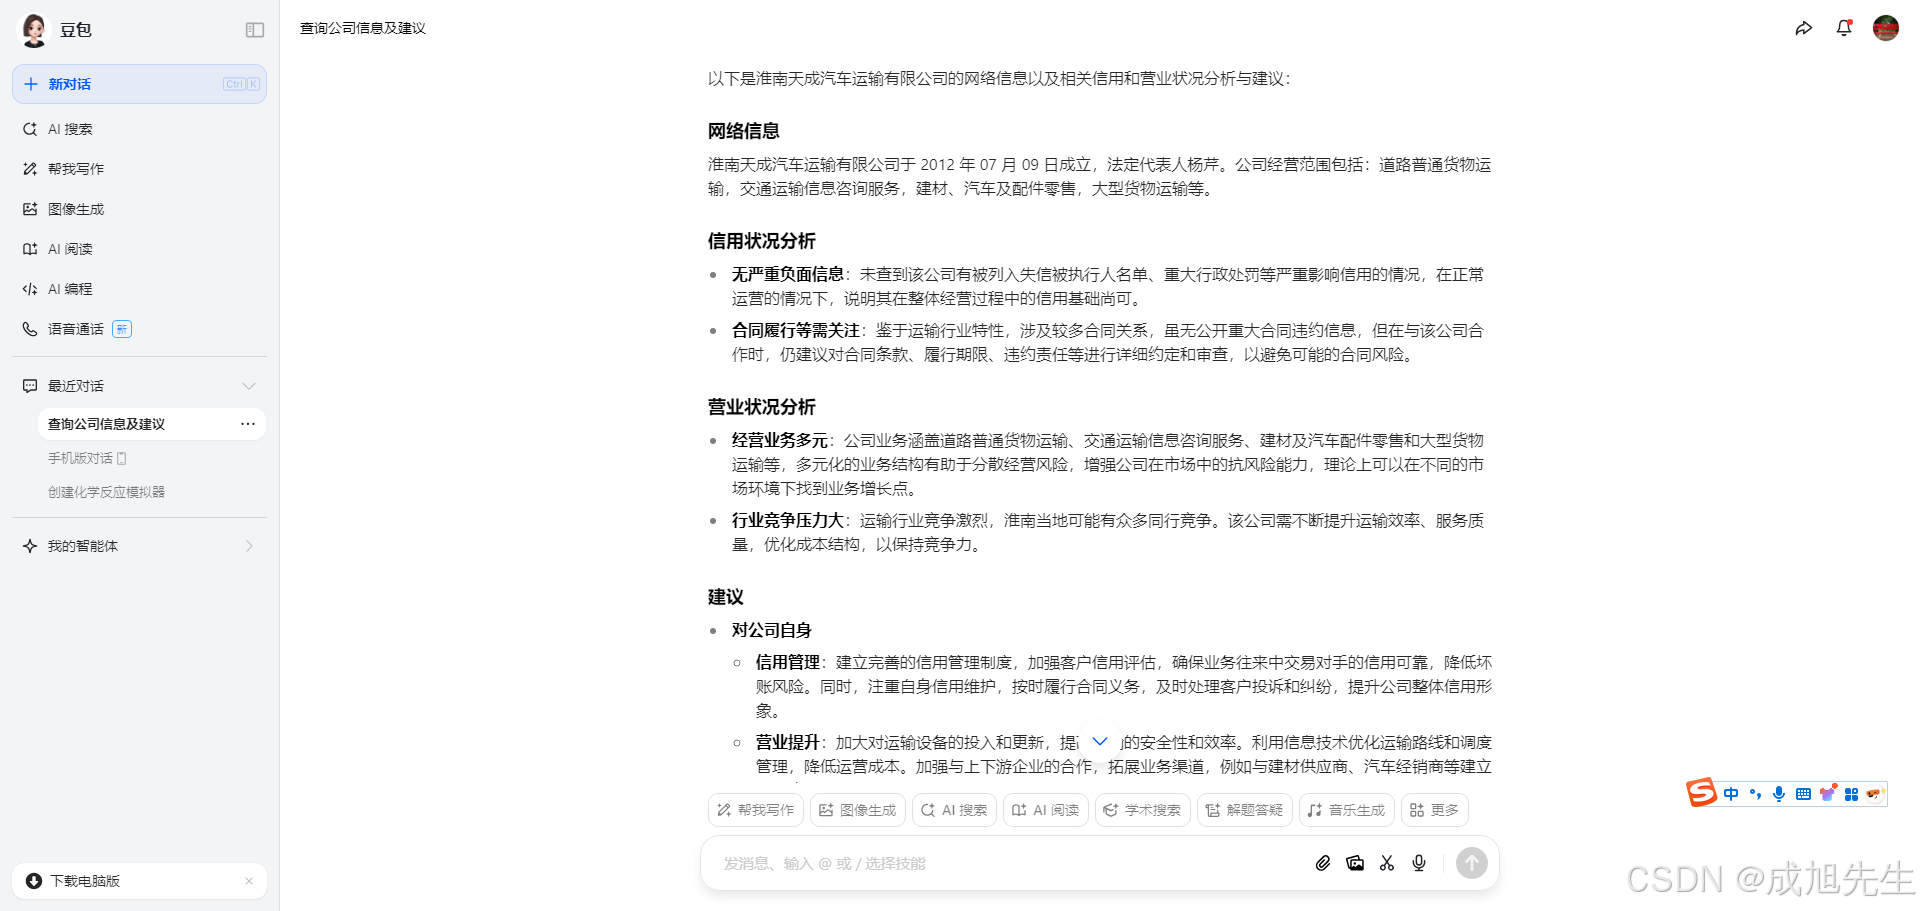Image resolution: width=1920 pixels, height=911 pixels.
Task: Open the 手机版对话 conversation
Action: 152,458
